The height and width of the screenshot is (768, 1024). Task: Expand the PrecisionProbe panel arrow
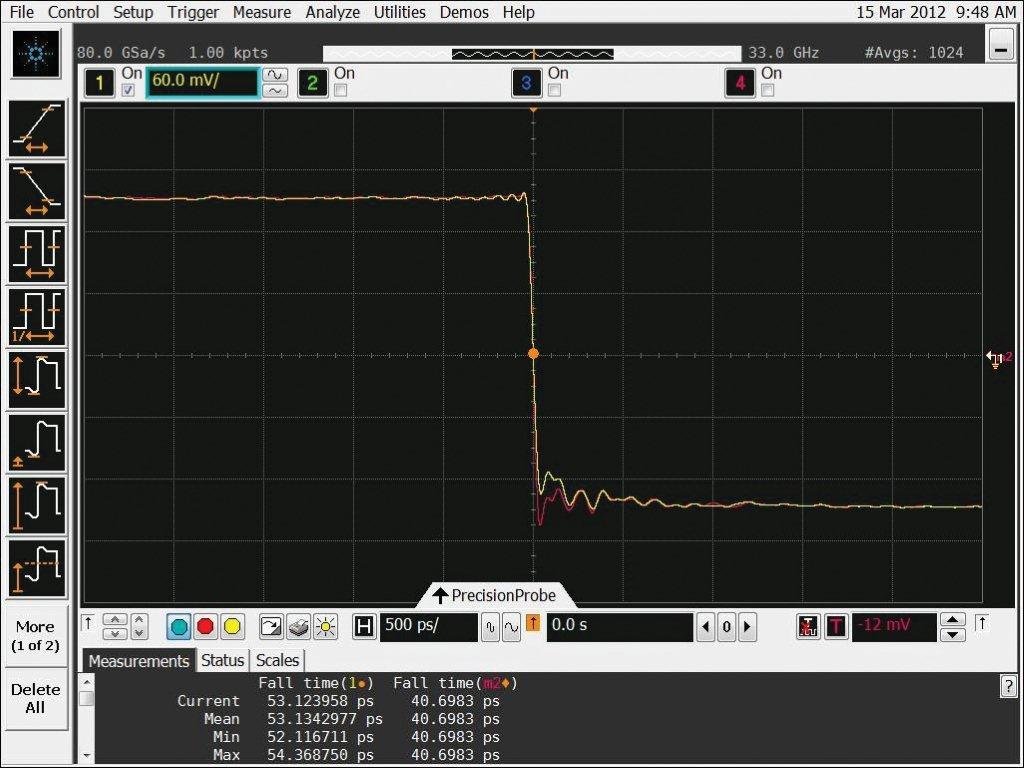pos(440,596)
